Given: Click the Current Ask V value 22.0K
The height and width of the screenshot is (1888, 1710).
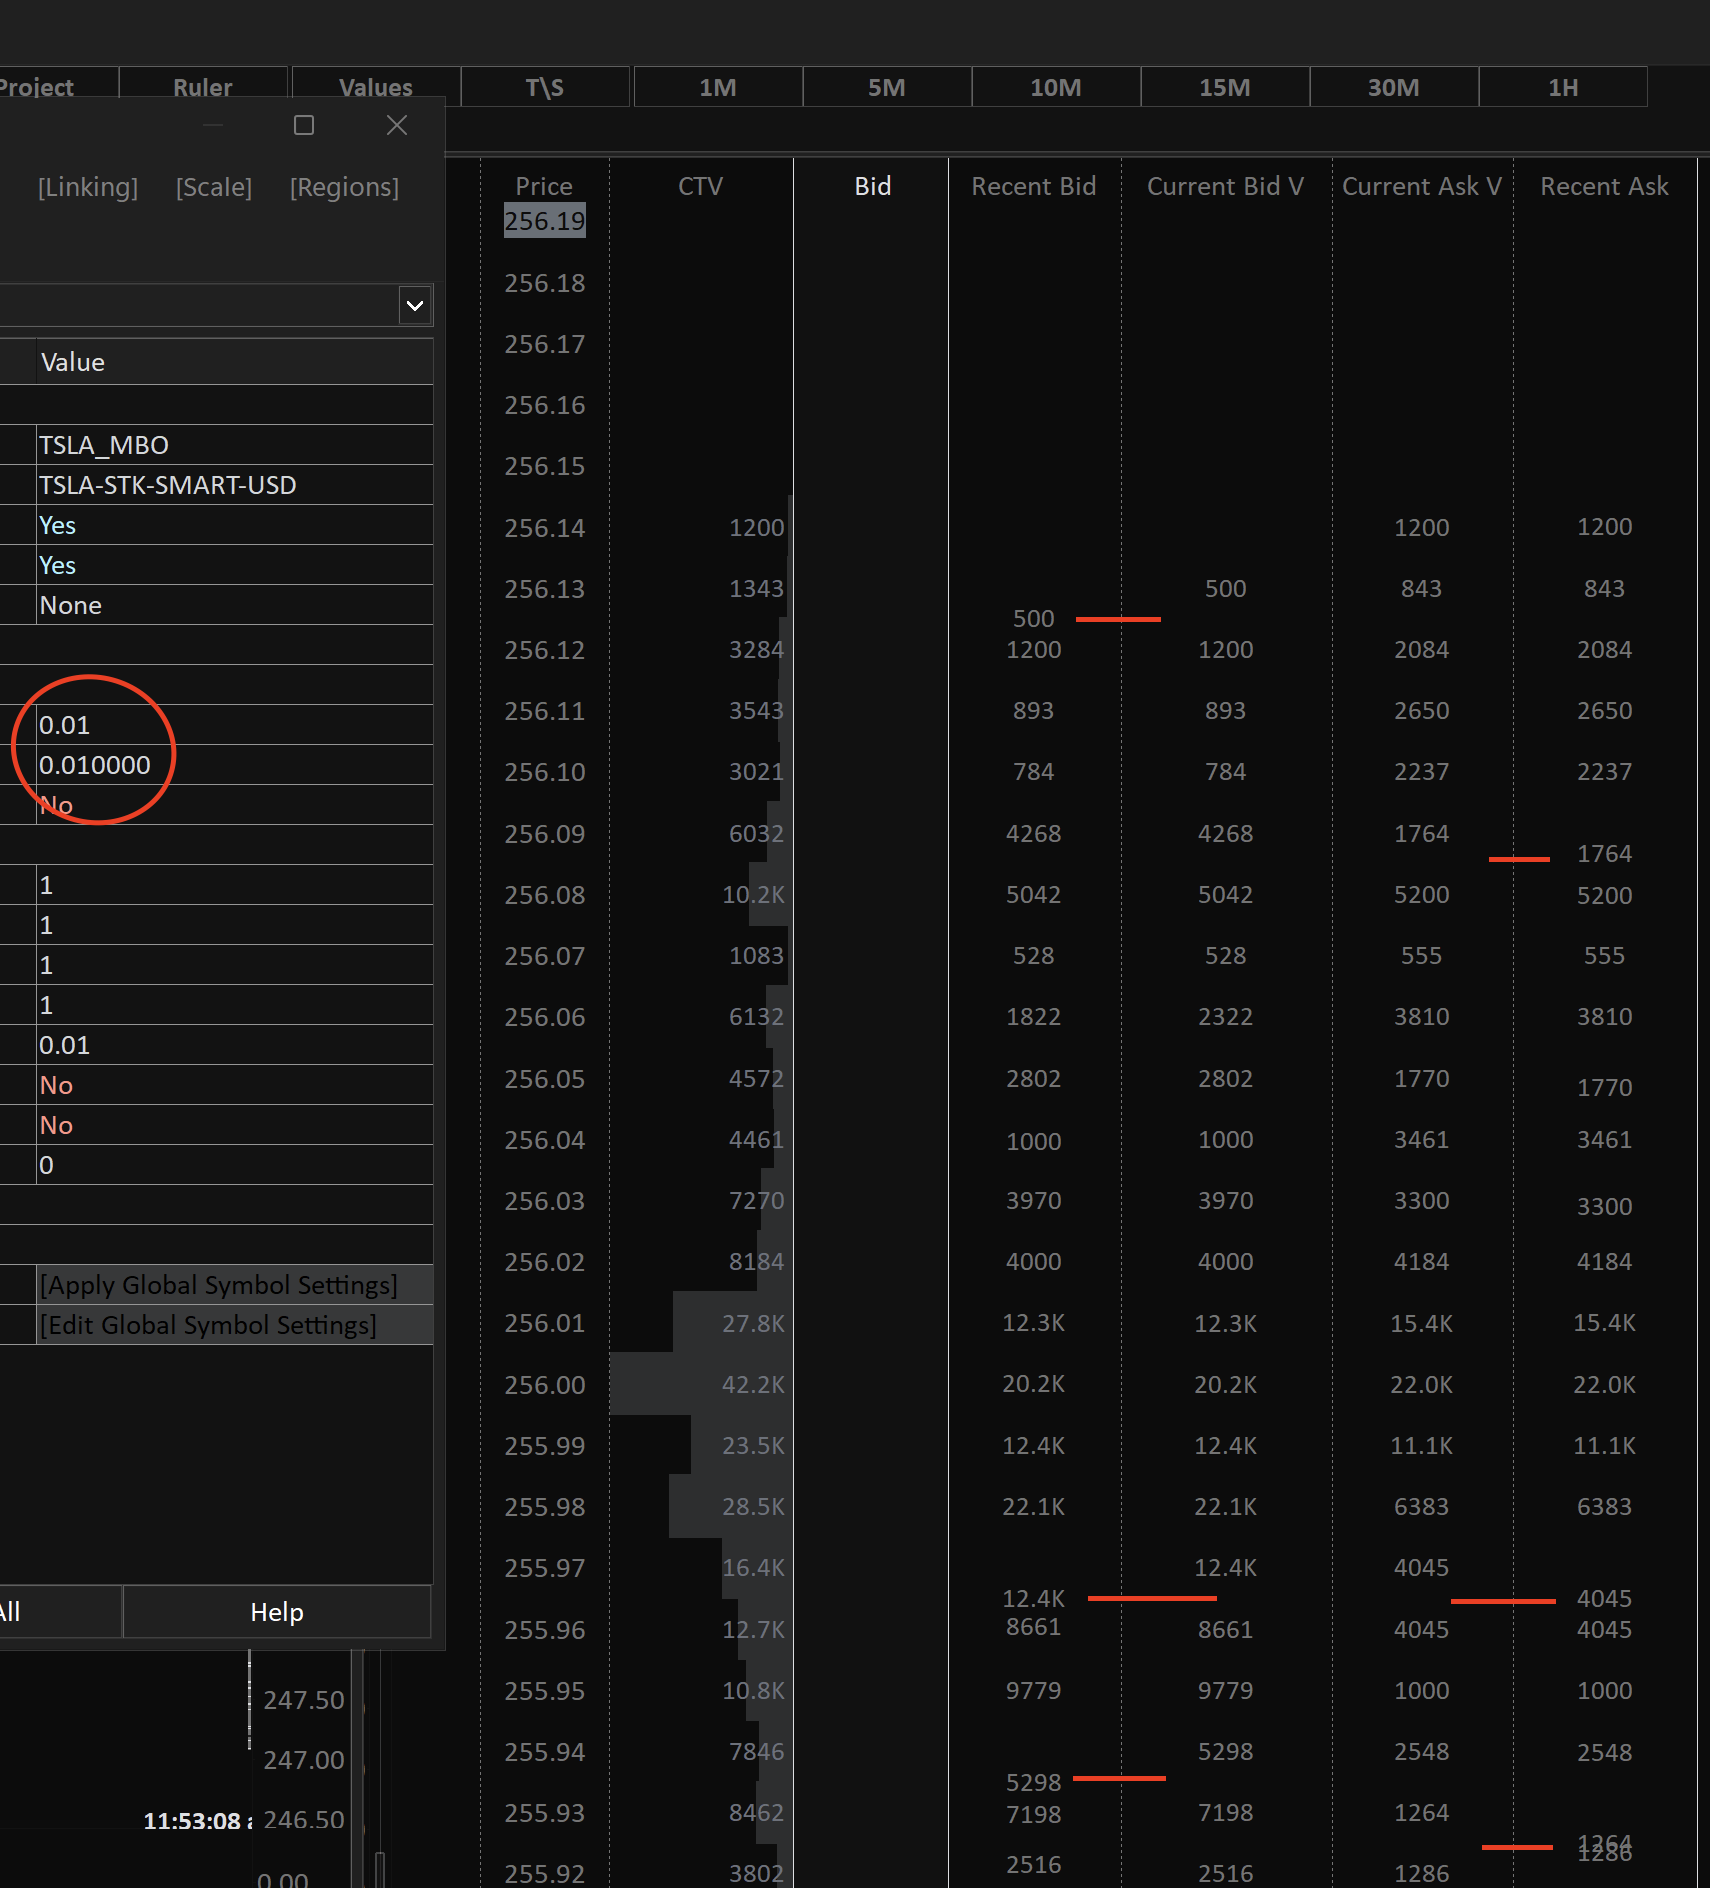Looking at the screenshot, I should click(1421, 1385).
